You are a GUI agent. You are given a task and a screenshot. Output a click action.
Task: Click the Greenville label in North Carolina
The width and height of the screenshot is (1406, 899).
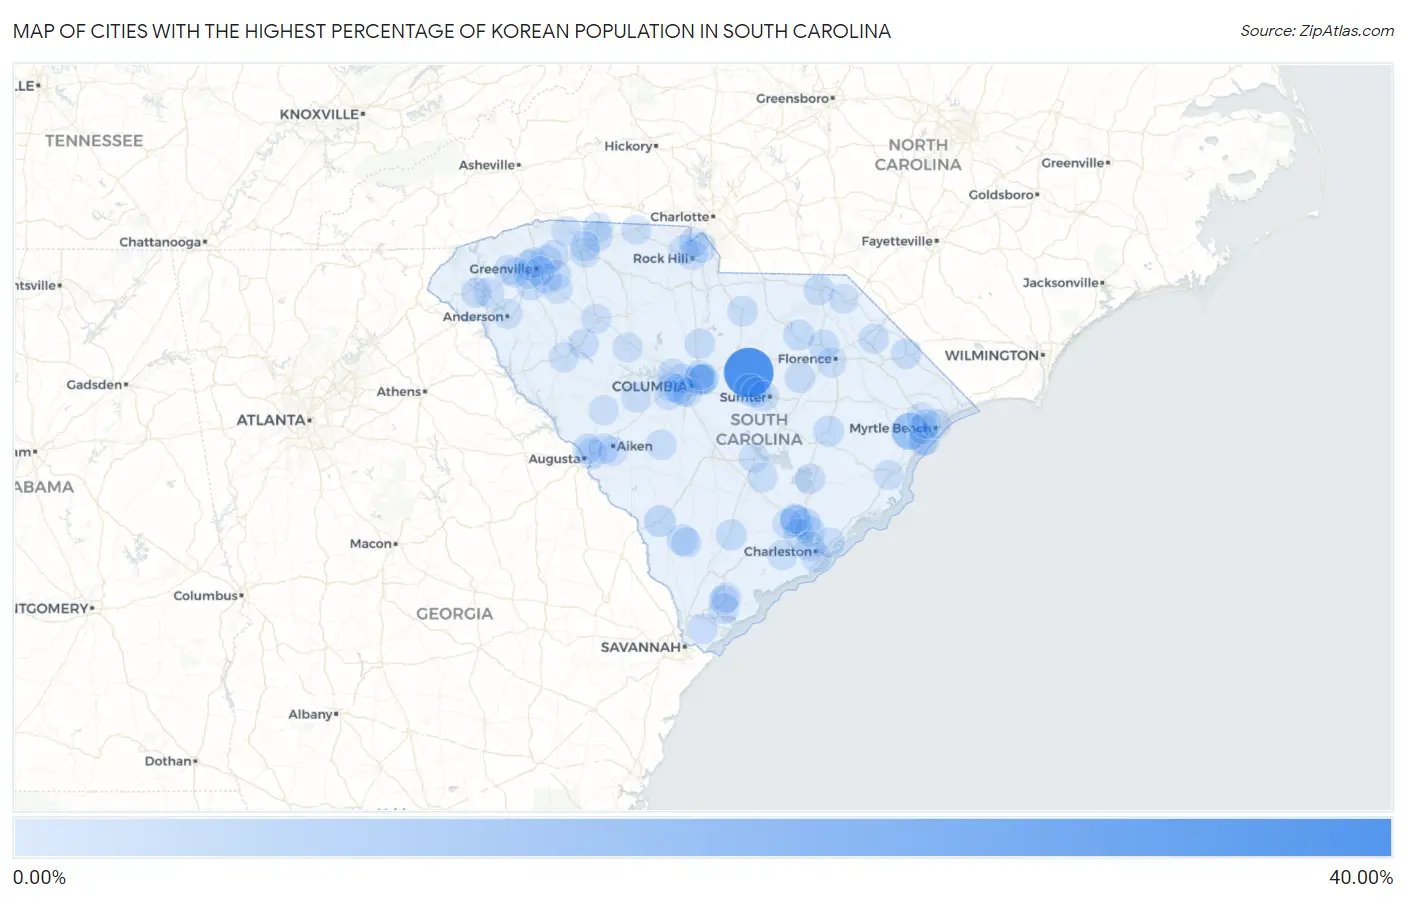1073,163
